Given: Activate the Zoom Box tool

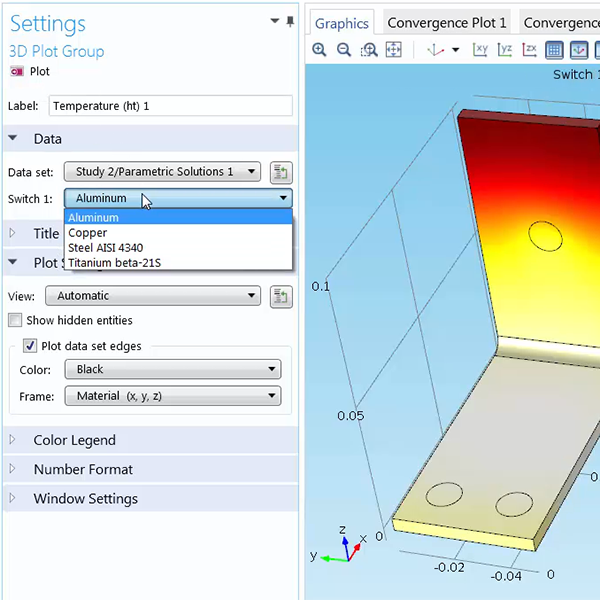Looking at the screenshot, I should (369, 50).
